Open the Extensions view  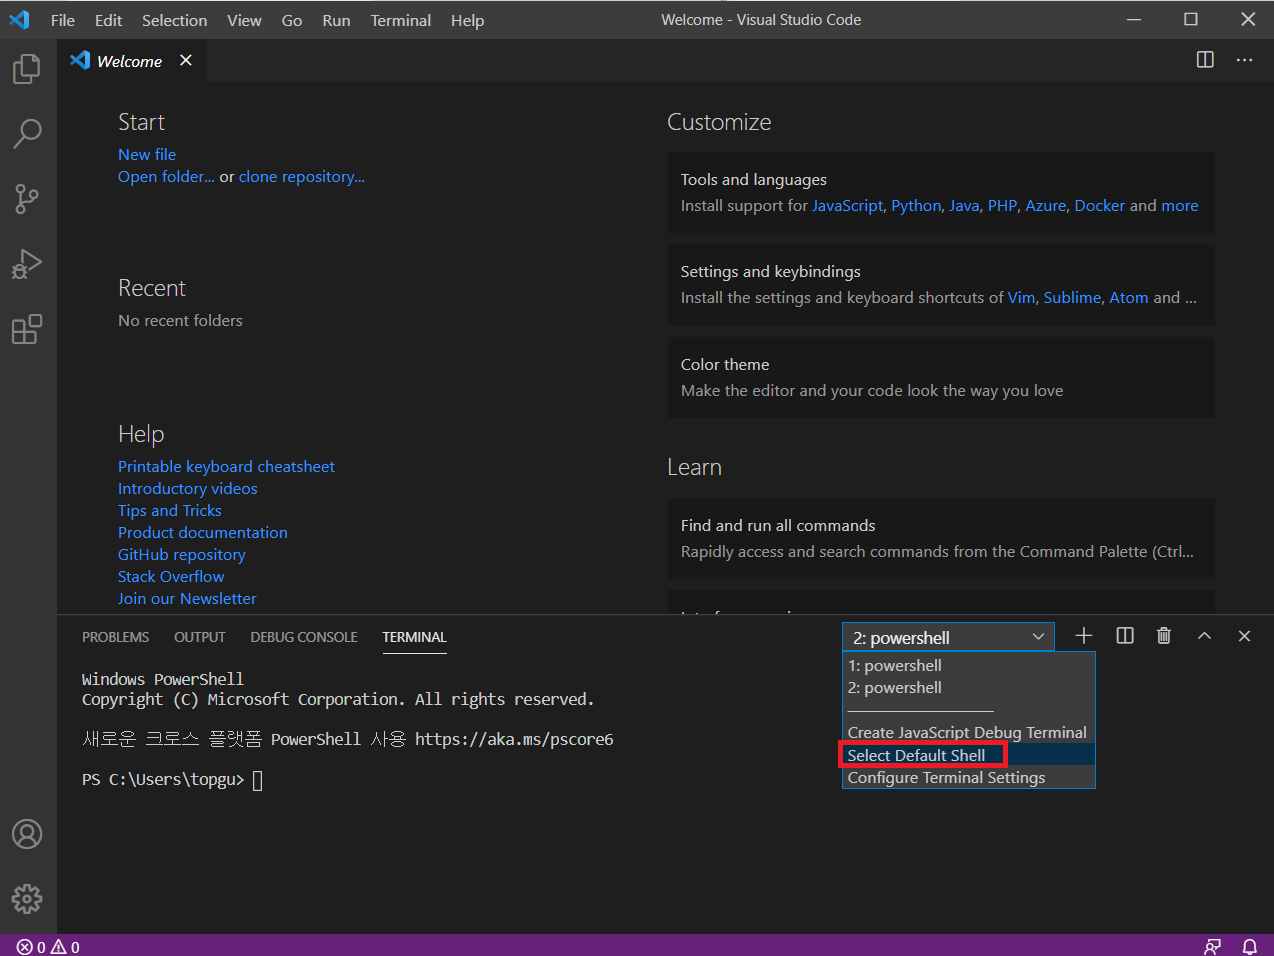pos(27,329)
